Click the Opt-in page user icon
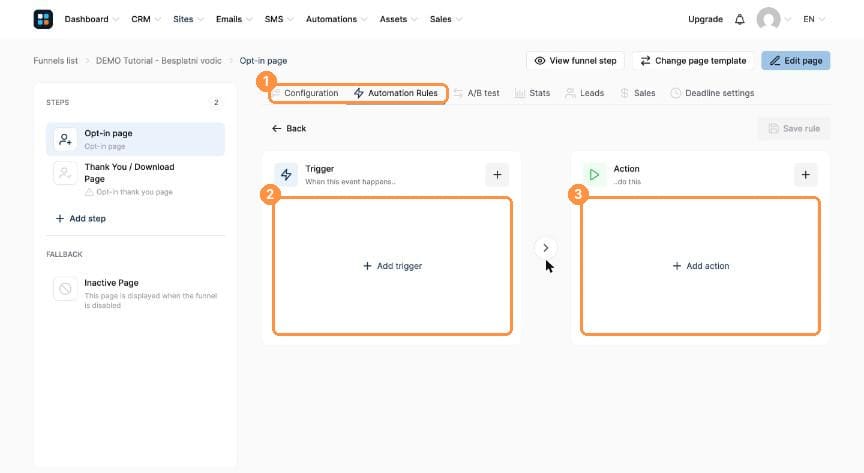The width and height of the screenshot is (864, 473). 65,139
